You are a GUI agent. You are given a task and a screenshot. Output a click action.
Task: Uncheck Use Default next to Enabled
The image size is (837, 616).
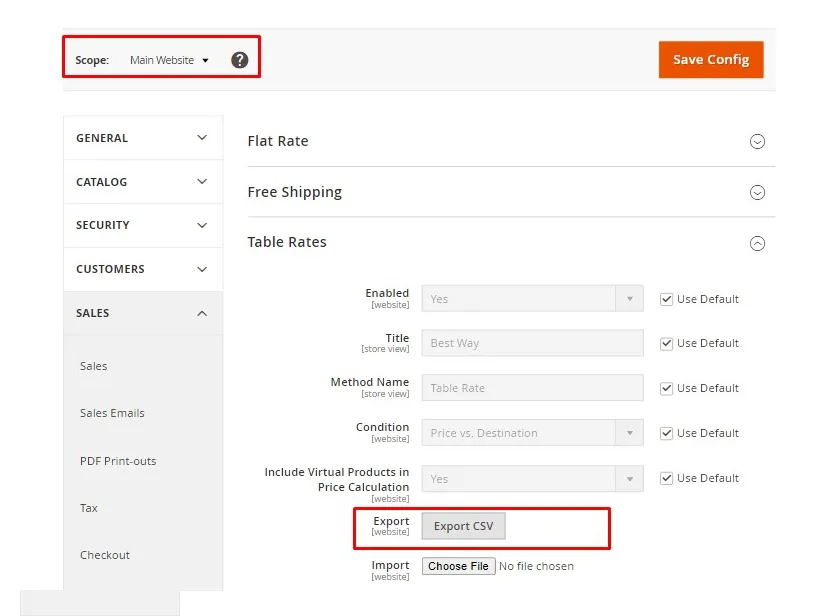click(666, 298)
